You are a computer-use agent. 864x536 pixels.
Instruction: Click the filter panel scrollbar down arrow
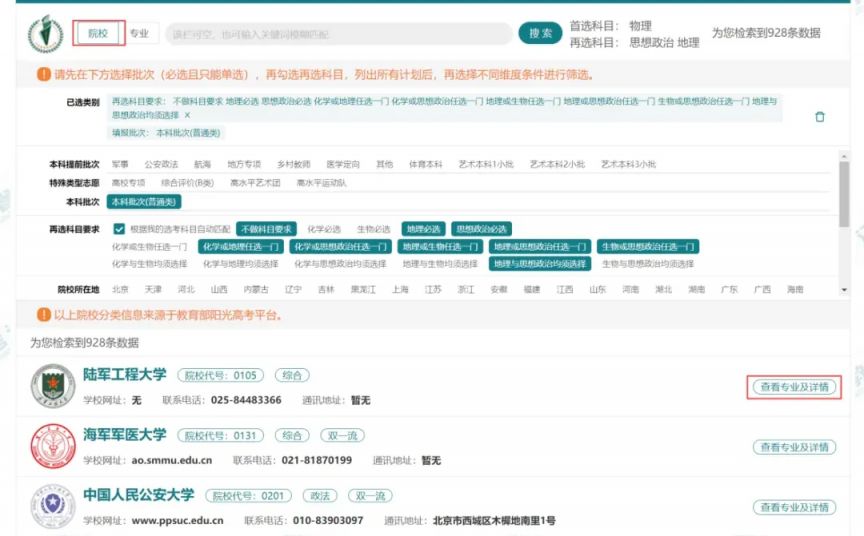844,290
